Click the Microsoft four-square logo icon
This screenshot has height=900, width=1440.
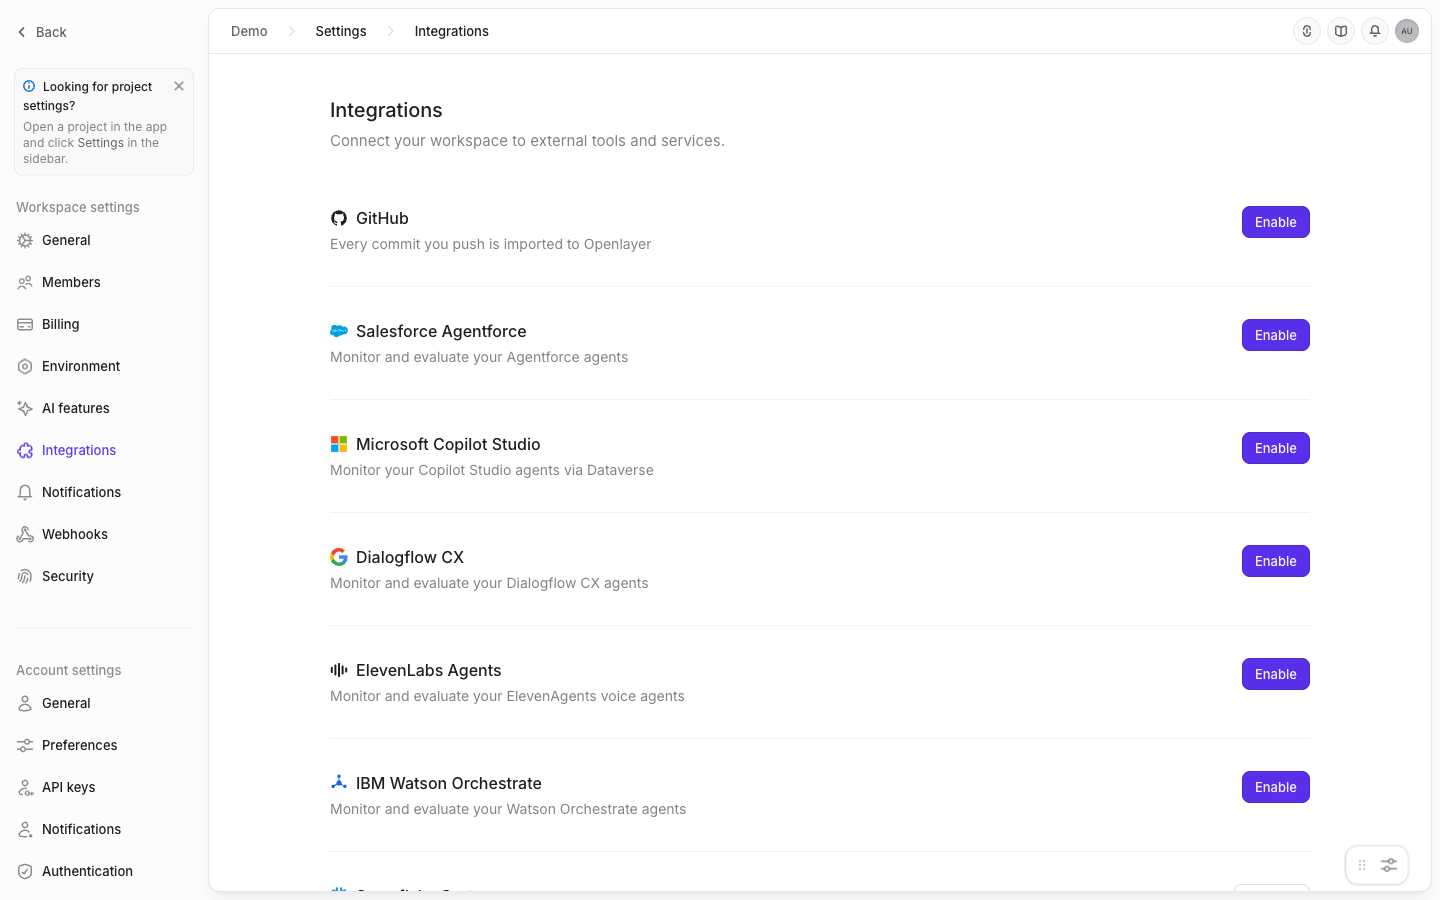[x=339, y=444]
